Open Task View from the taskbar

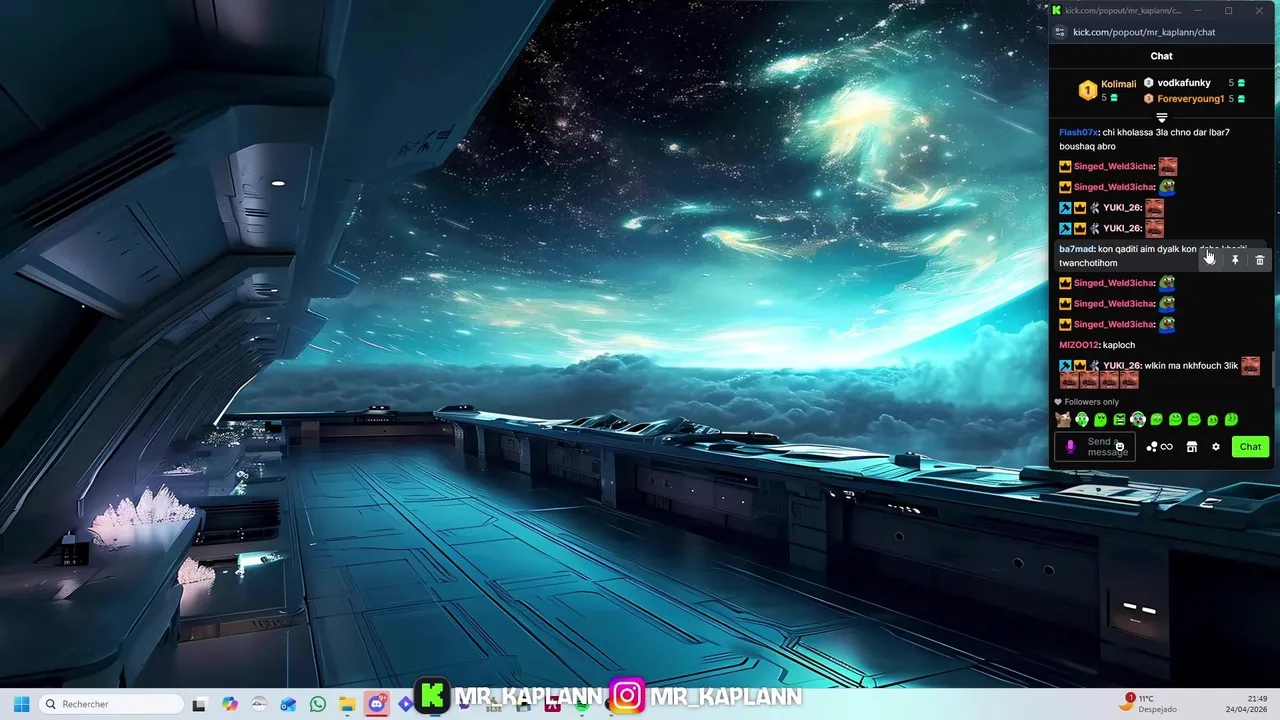pyautogui.click(x=199, y=704)
